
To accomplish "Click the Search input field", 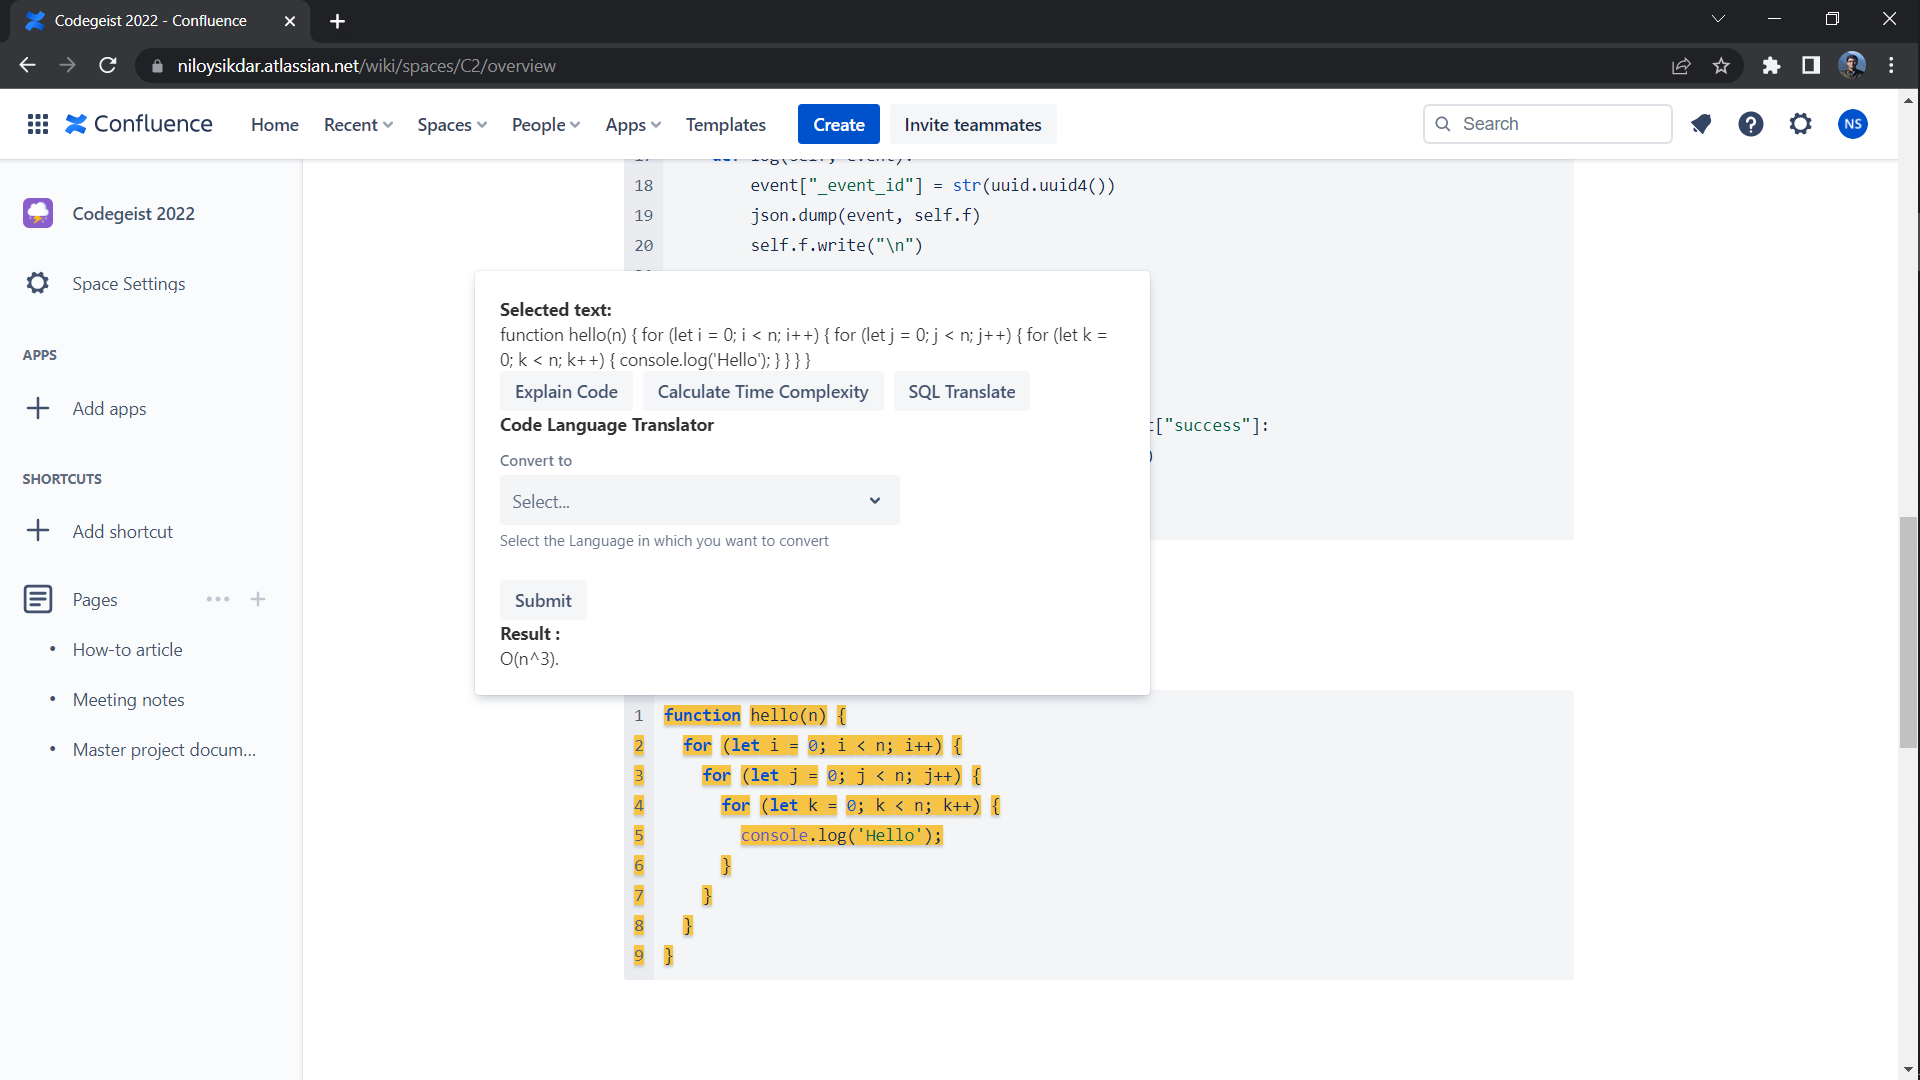I will point(1548,124).
